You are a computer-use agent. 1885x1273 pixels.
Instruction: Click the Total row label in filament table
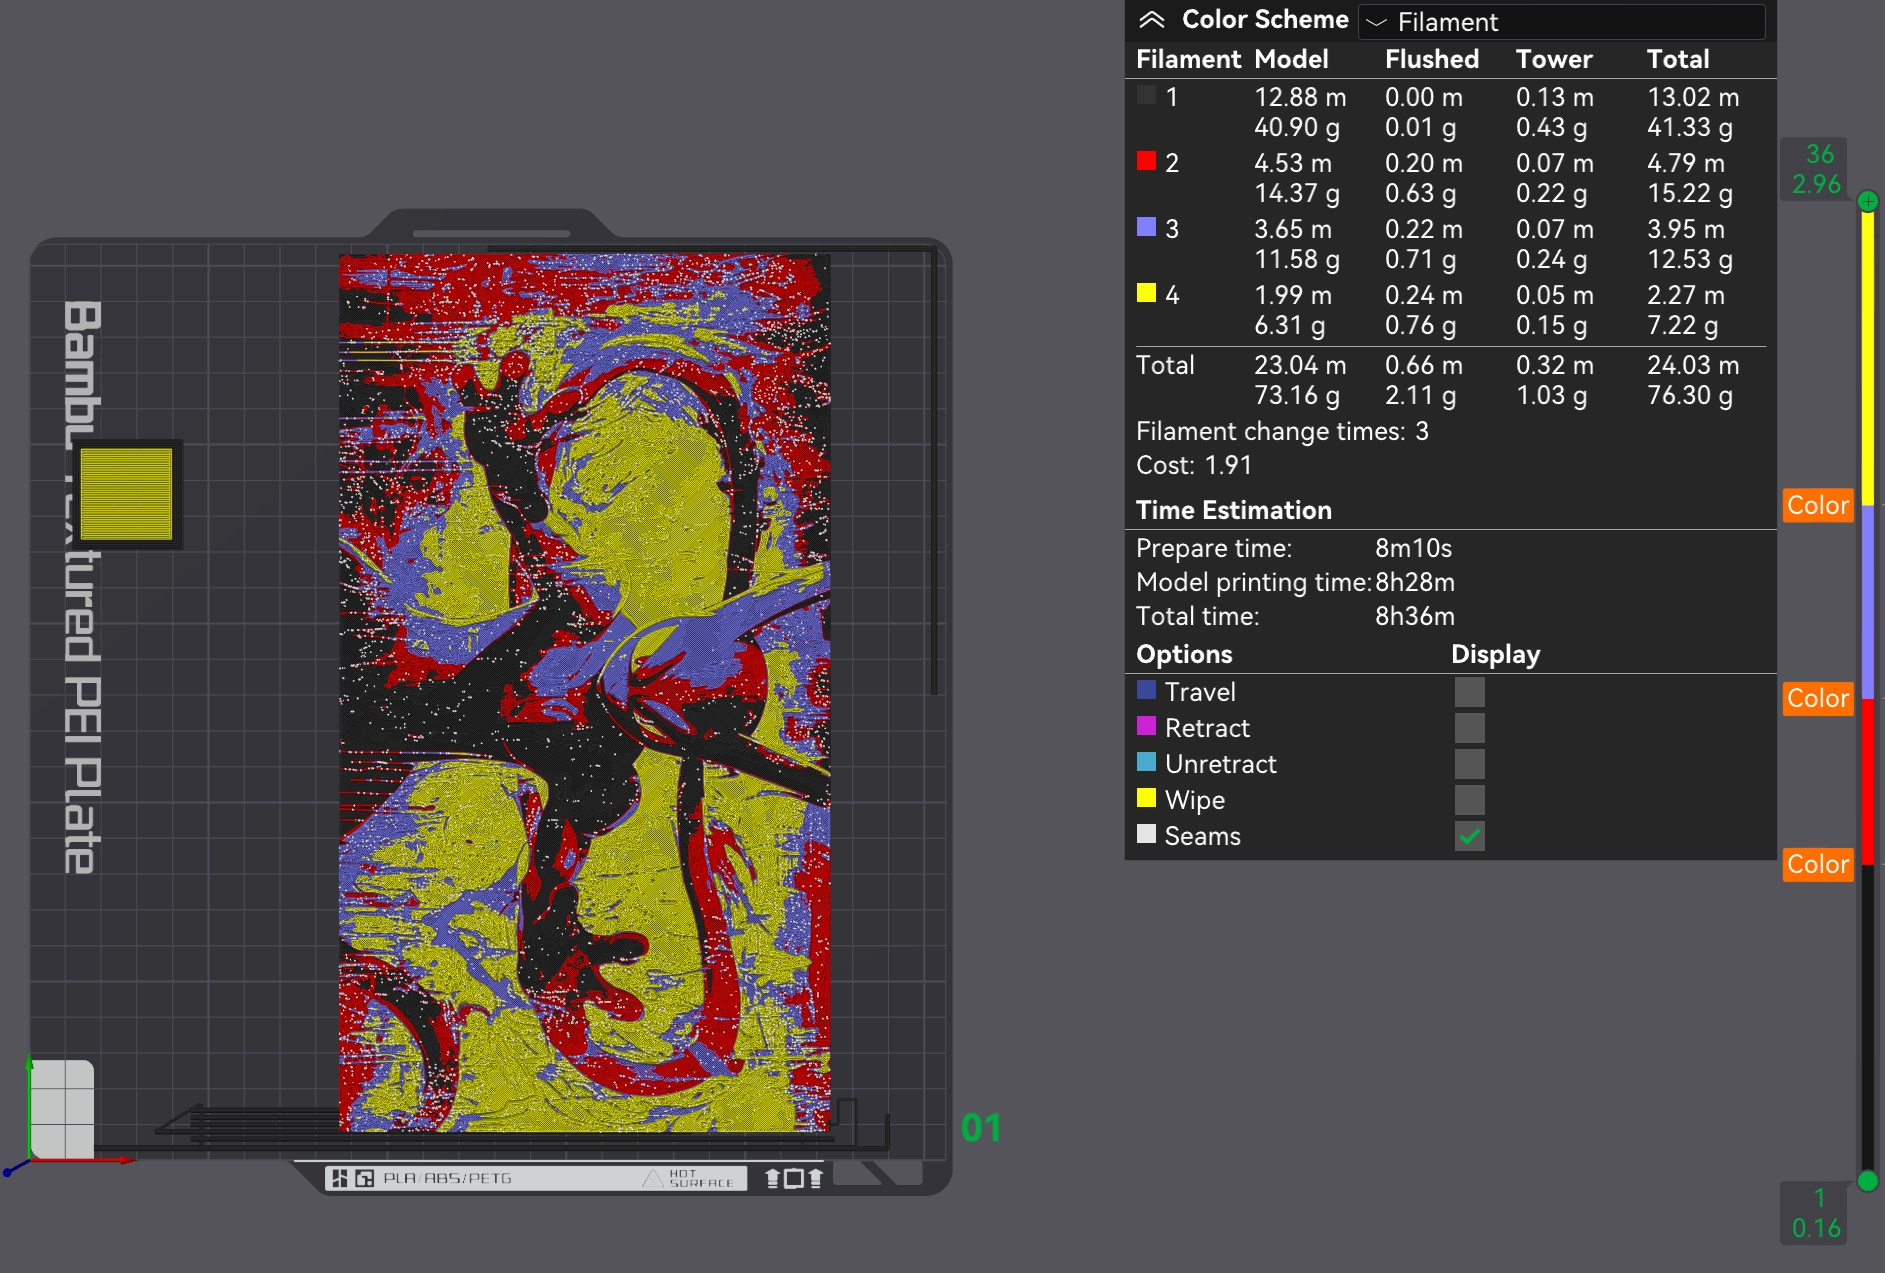[1165, 365]
